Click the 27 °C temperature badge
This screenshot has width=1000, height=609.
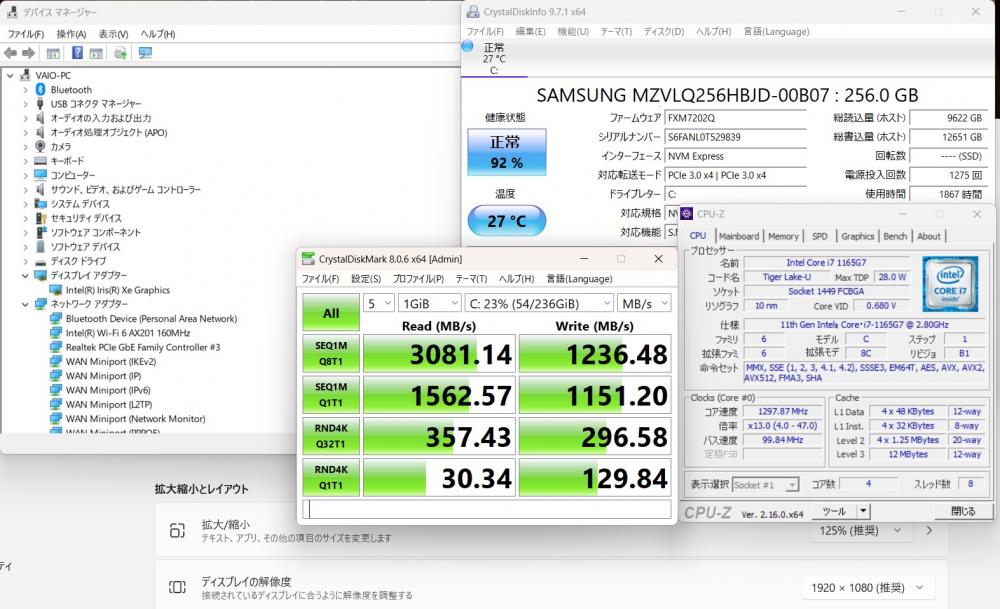coord(506,221)
